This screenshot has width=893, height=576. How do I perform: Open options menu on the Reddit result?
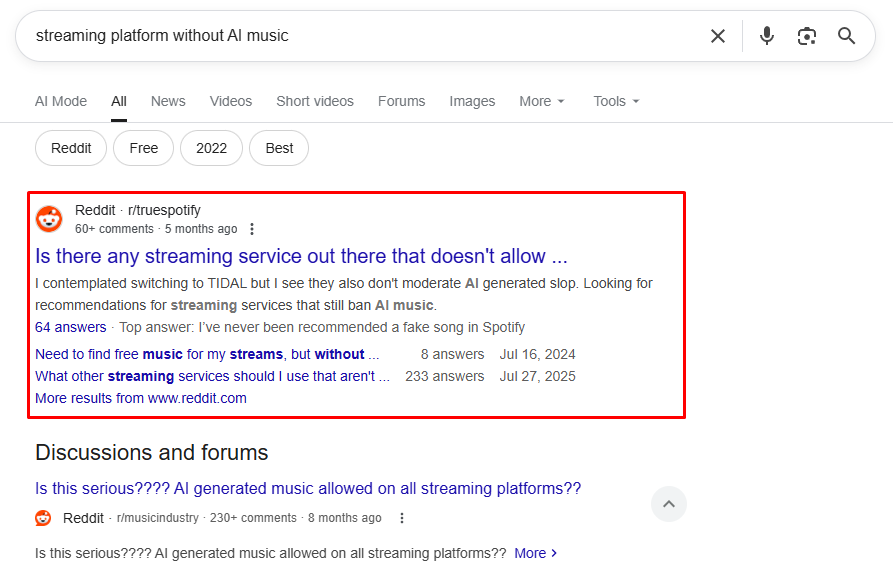point(252,229)
